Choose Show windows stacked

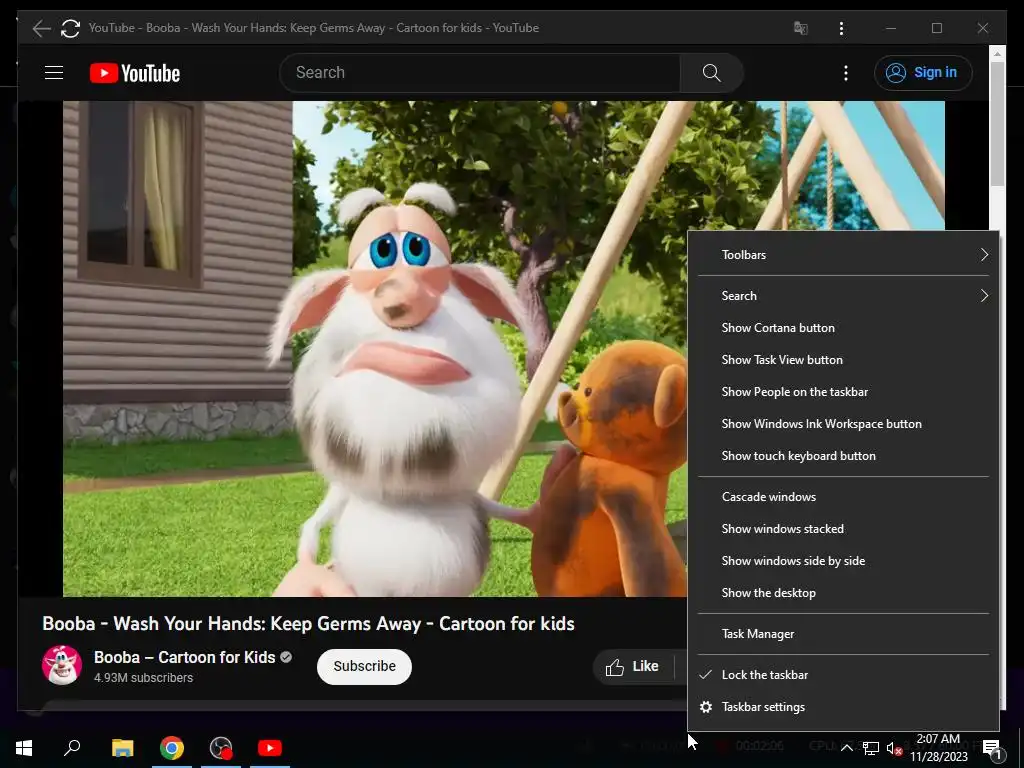coord(843,529)
